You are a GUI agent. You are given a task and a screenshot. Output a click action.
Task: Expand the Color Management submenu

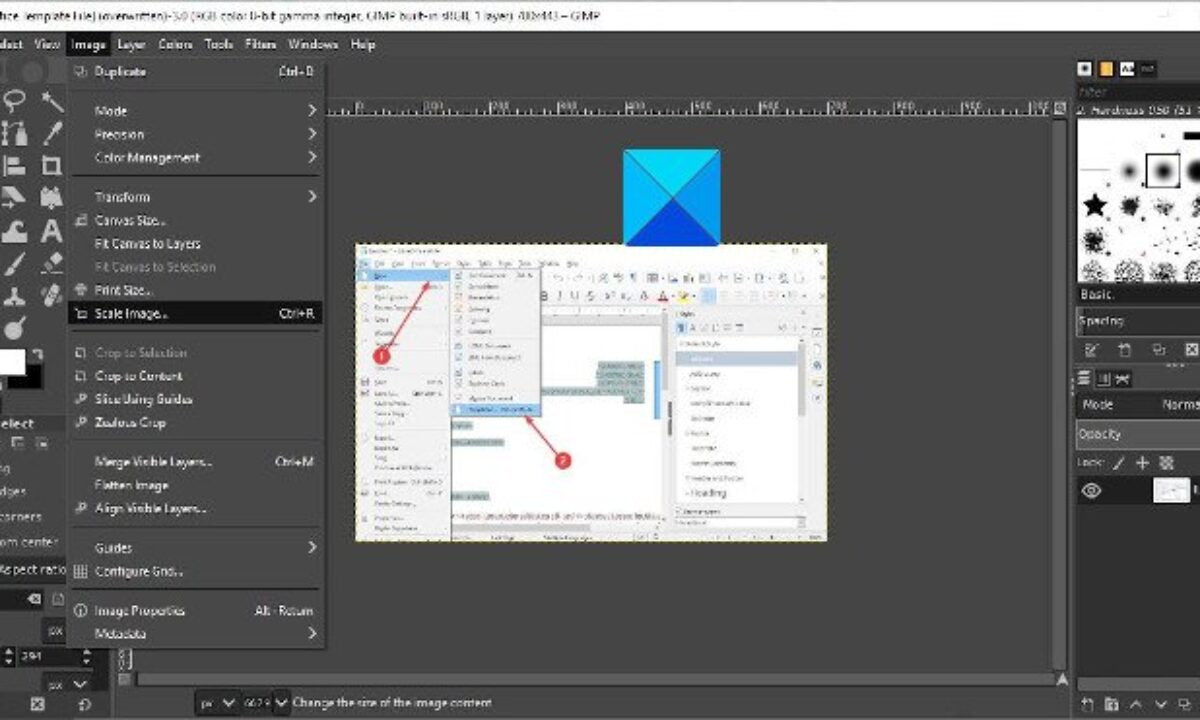coord(196,157)
